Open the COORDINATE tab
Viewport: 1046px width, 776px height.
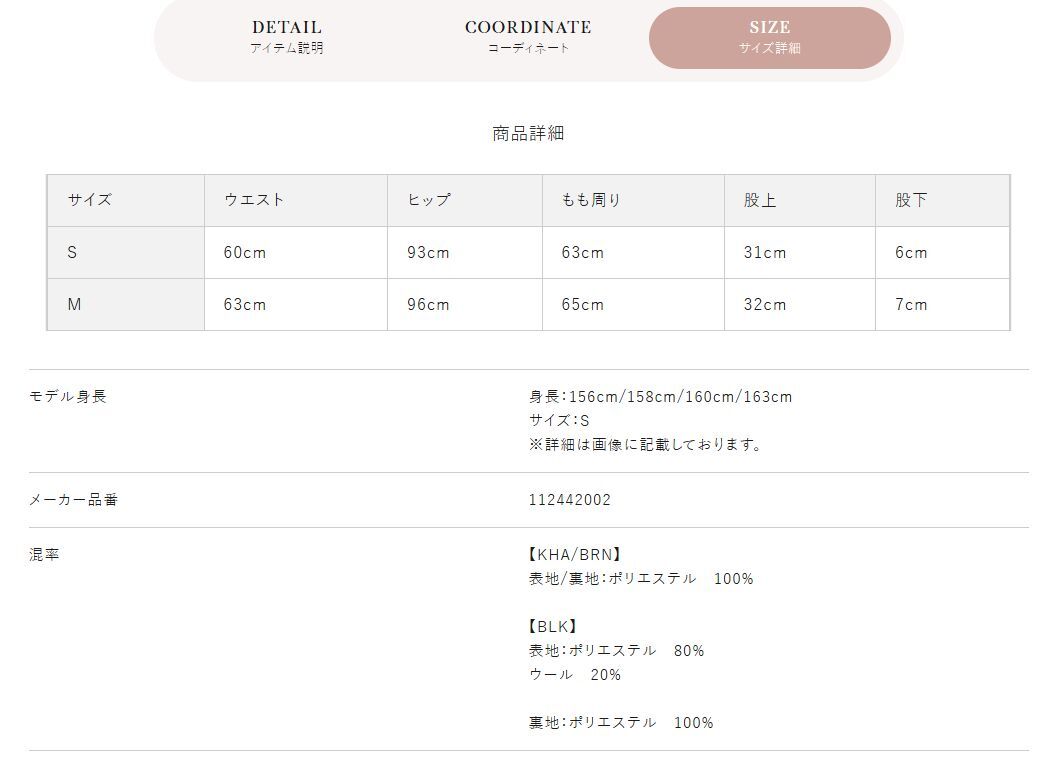(528, 37)
